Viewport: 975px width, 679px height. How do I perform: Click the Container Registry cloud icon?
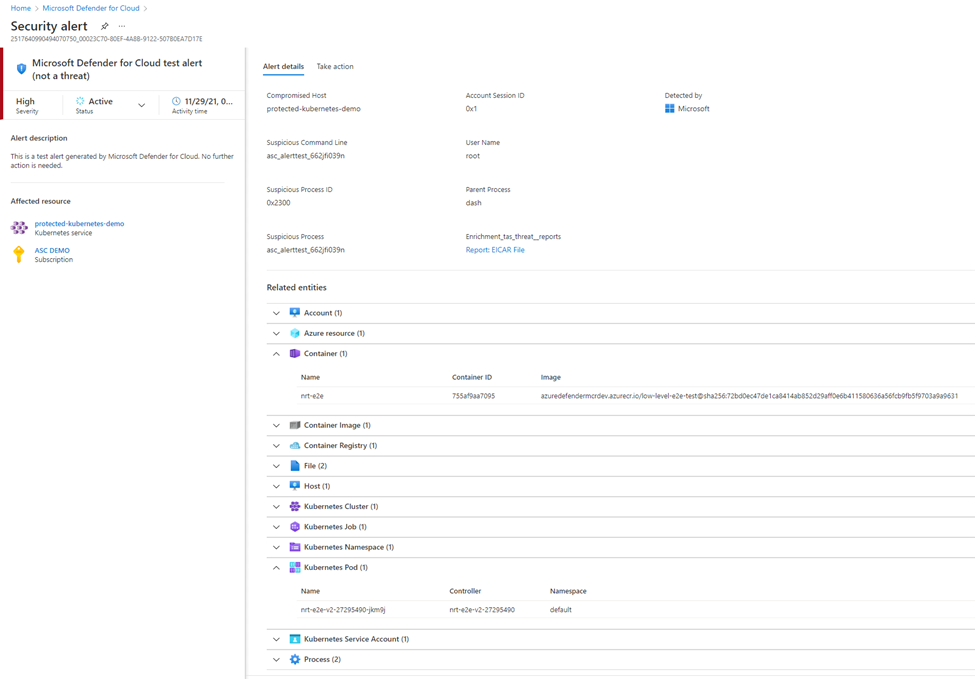295,446
